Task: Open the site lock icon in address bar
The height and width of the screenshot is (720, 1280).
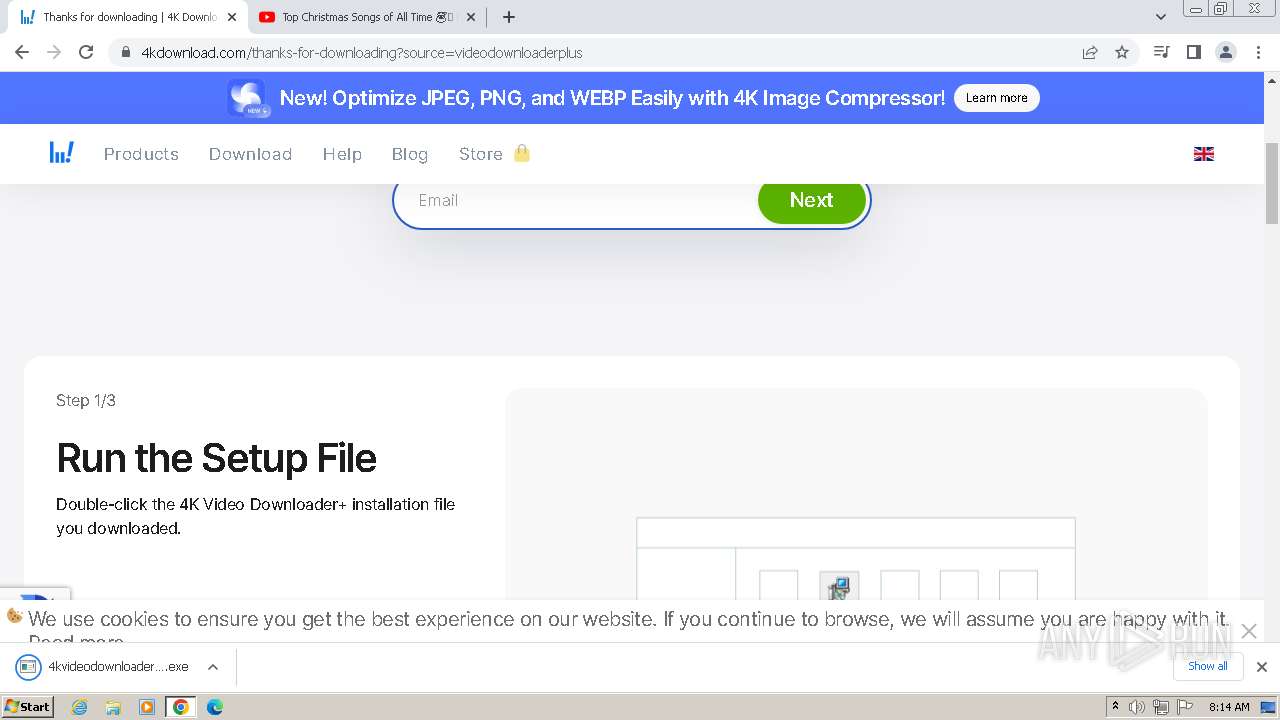Action: pos(125,52)
